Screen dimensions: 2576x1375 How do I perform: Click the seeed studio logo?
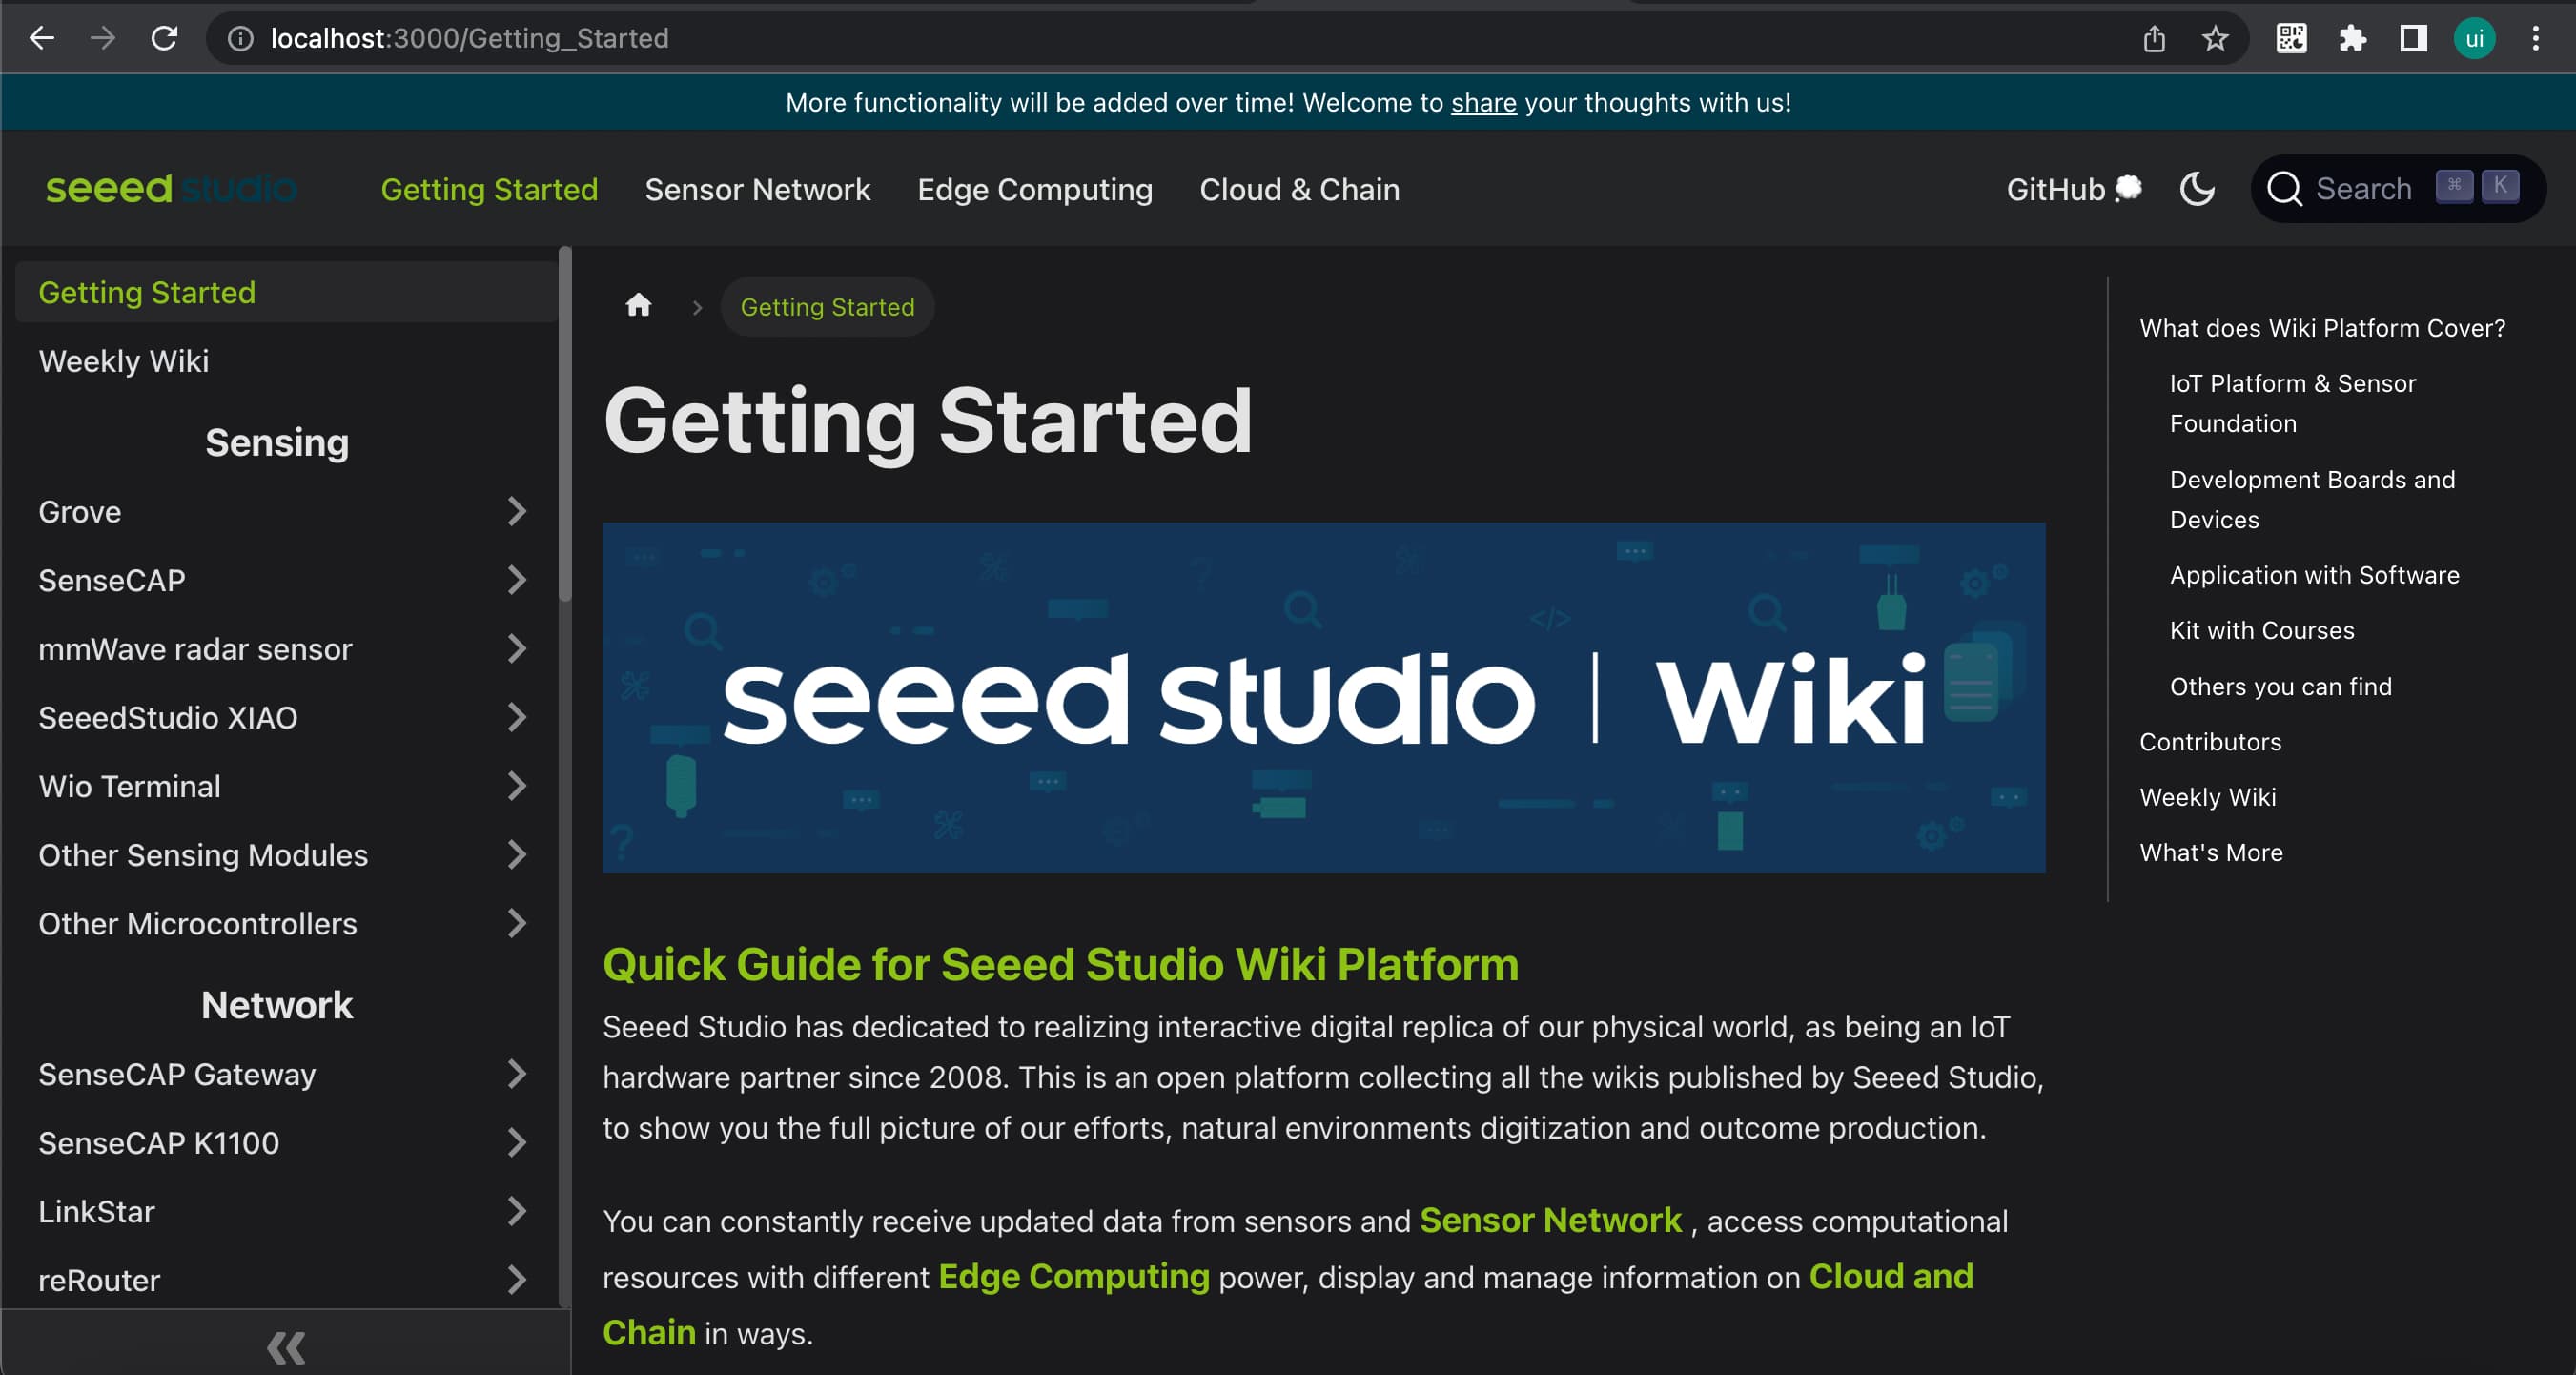click(x=171, y=188)
